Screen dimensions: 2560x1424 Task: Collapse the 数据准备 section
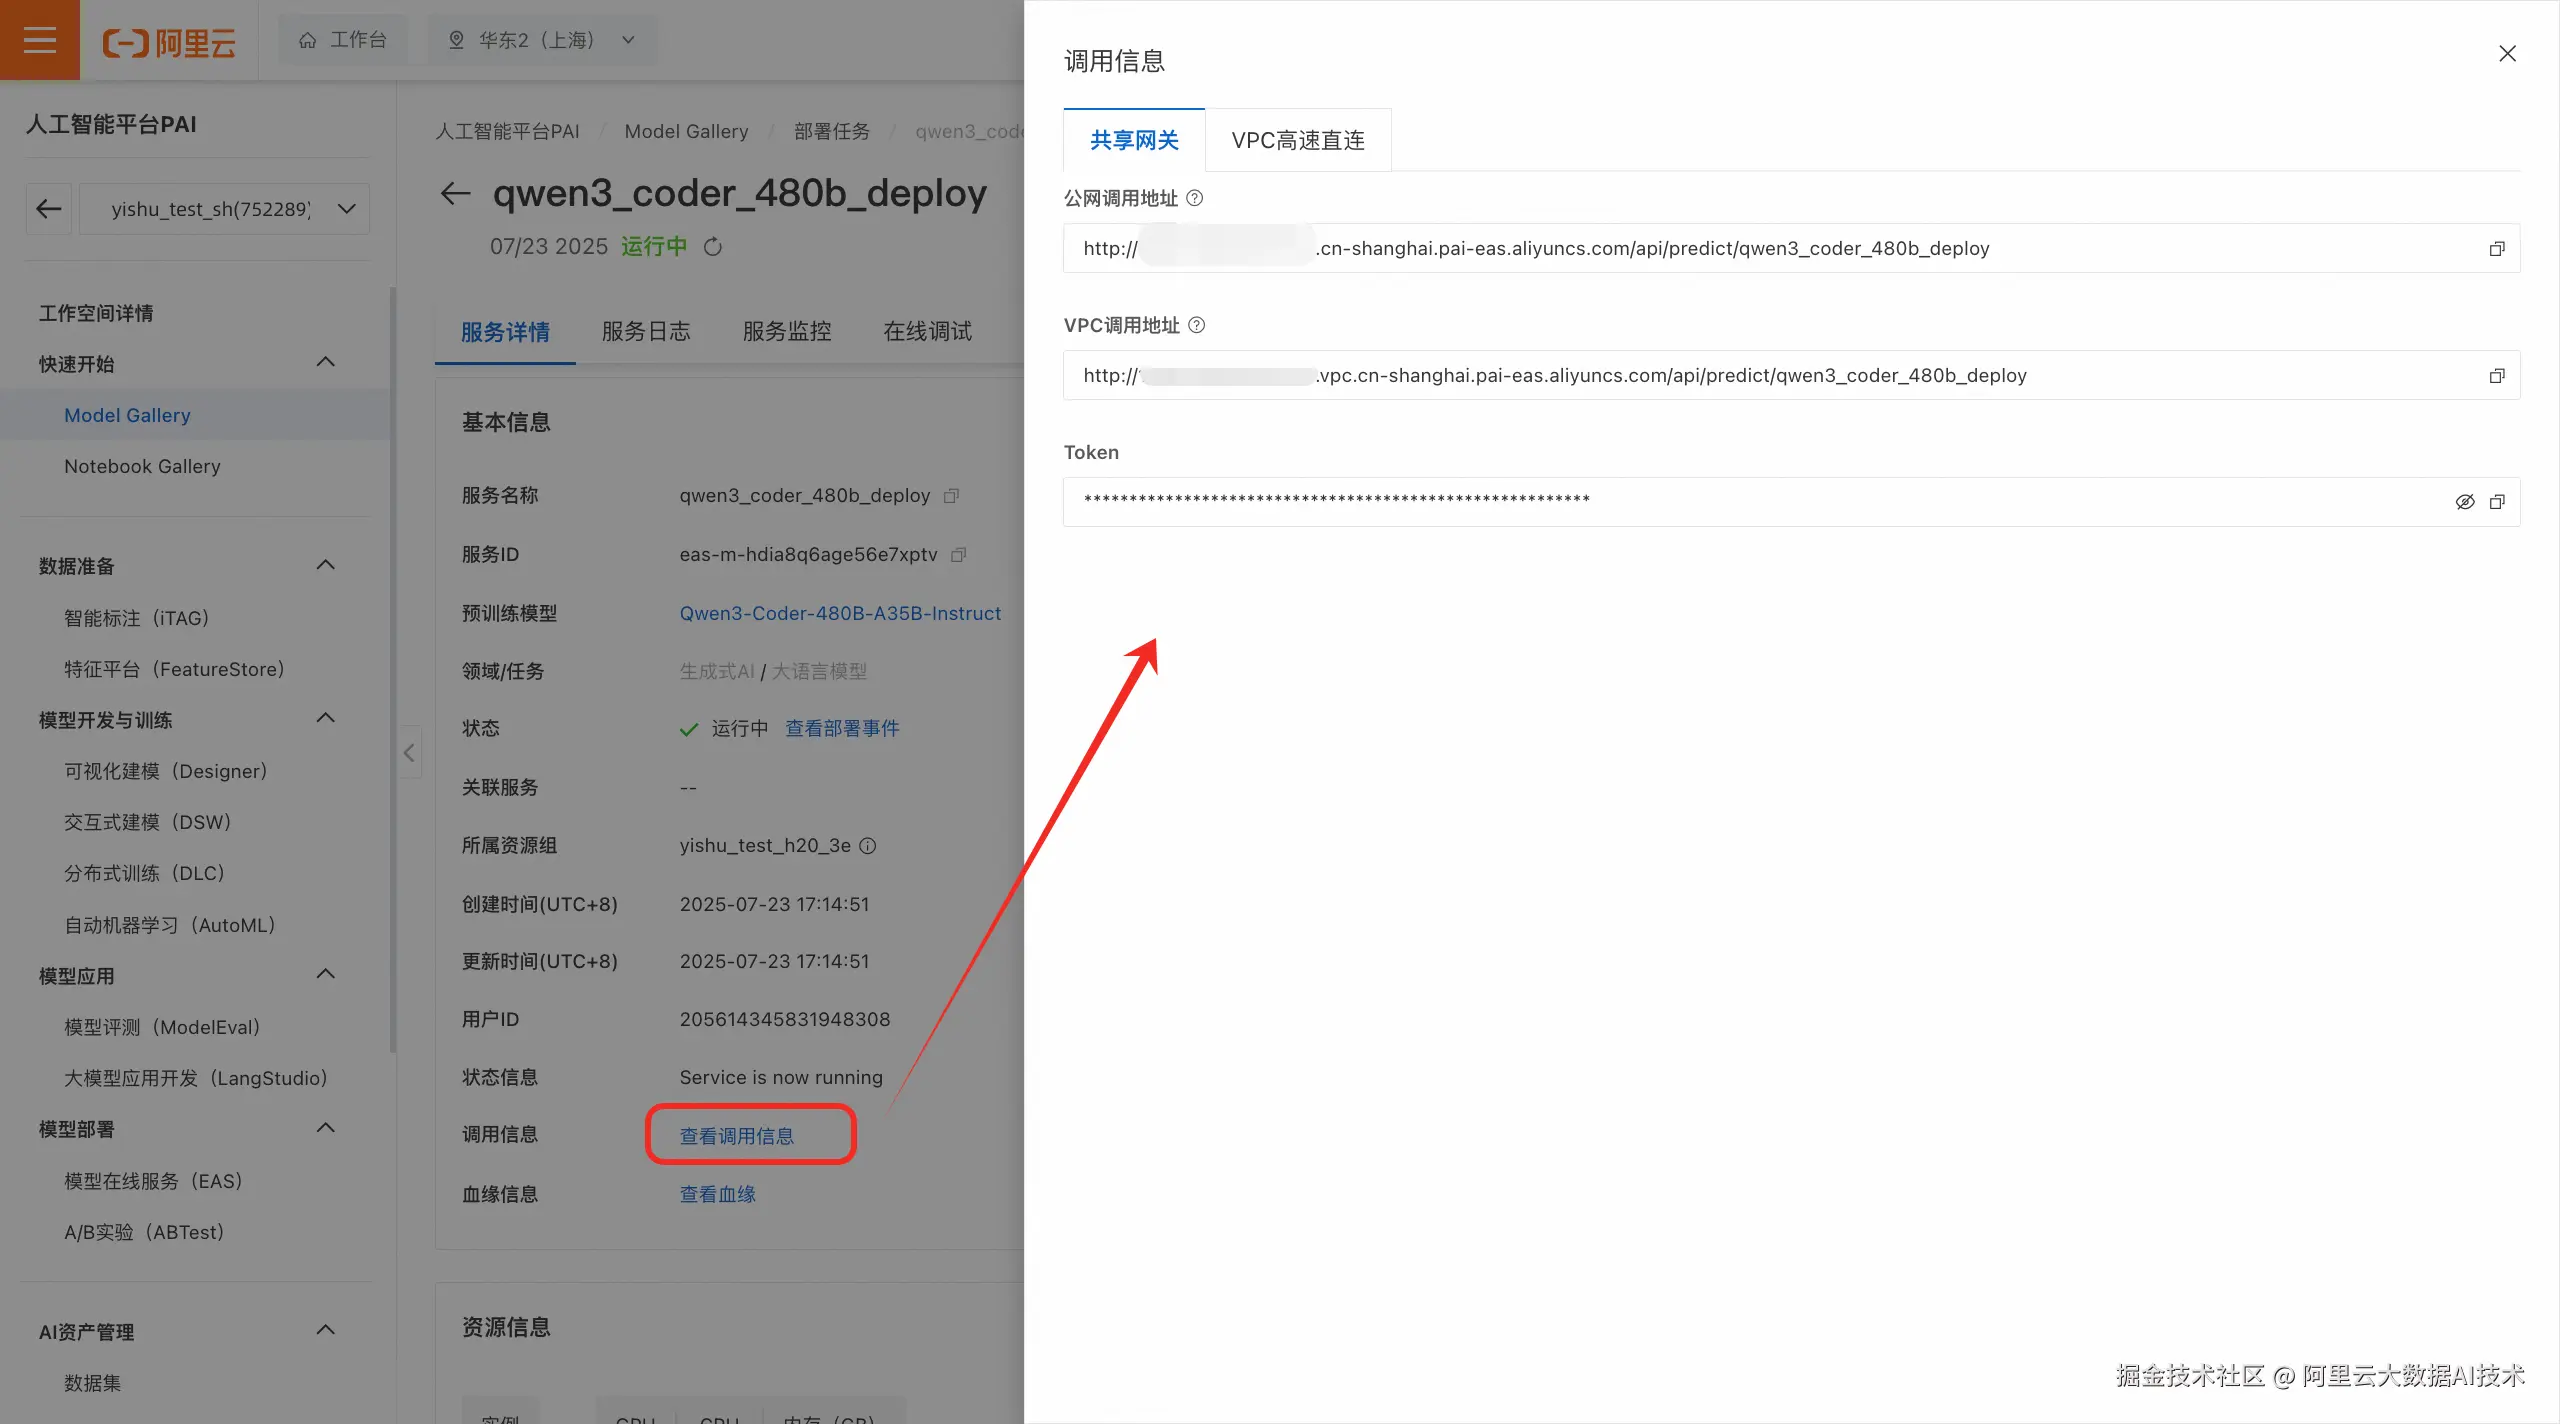point(325,565)
